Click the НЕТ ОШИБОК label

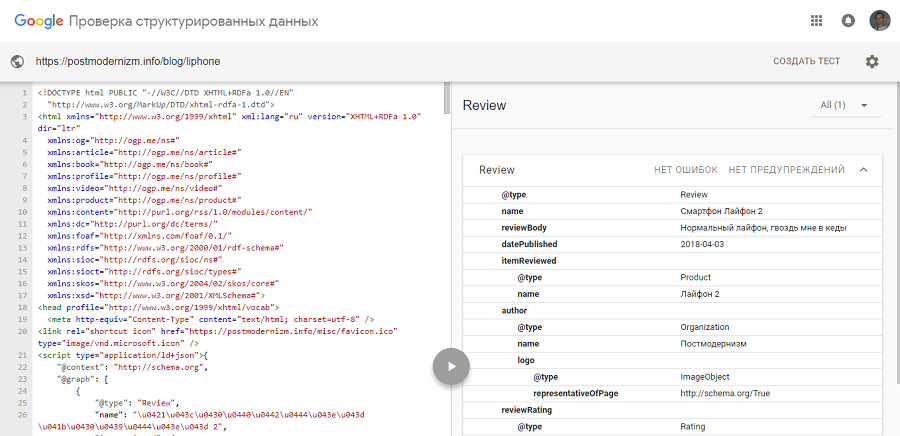686,170
